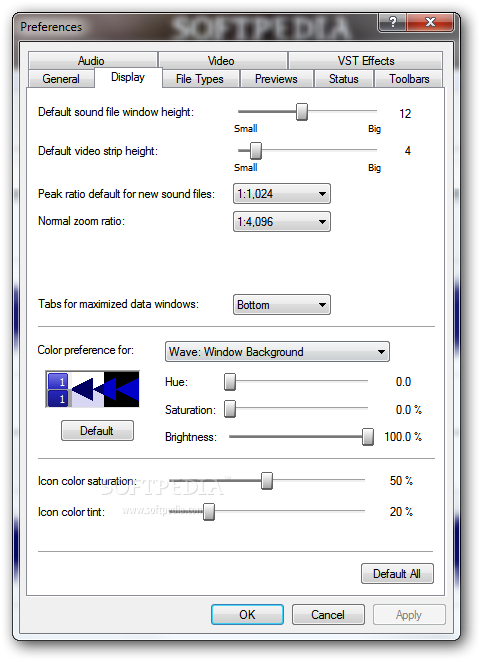The width and height of the screenshot is (481, 661).
Task: Expand the Tabs for maximized data windows dropdown
Action: tap(282, 305)
